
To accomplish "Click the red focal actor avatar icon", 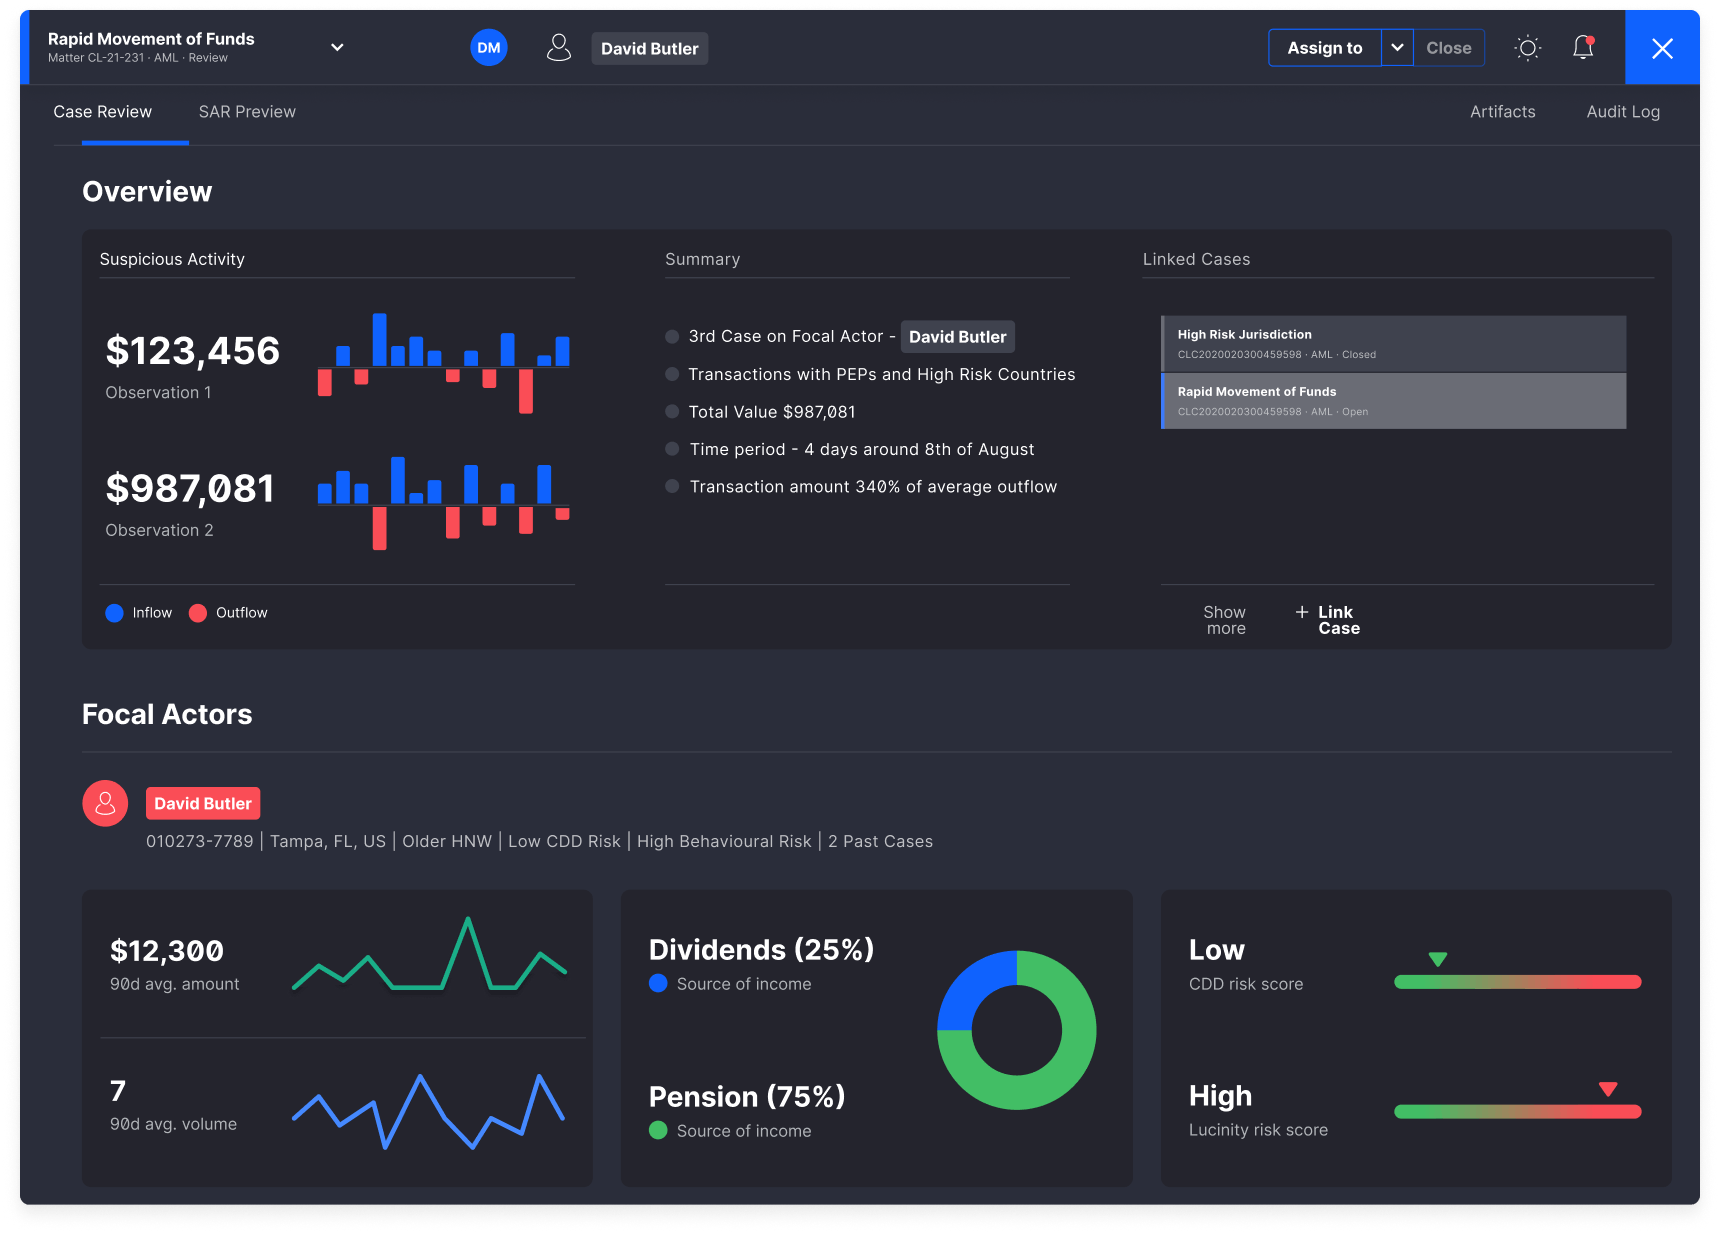I will coord(105,803).
